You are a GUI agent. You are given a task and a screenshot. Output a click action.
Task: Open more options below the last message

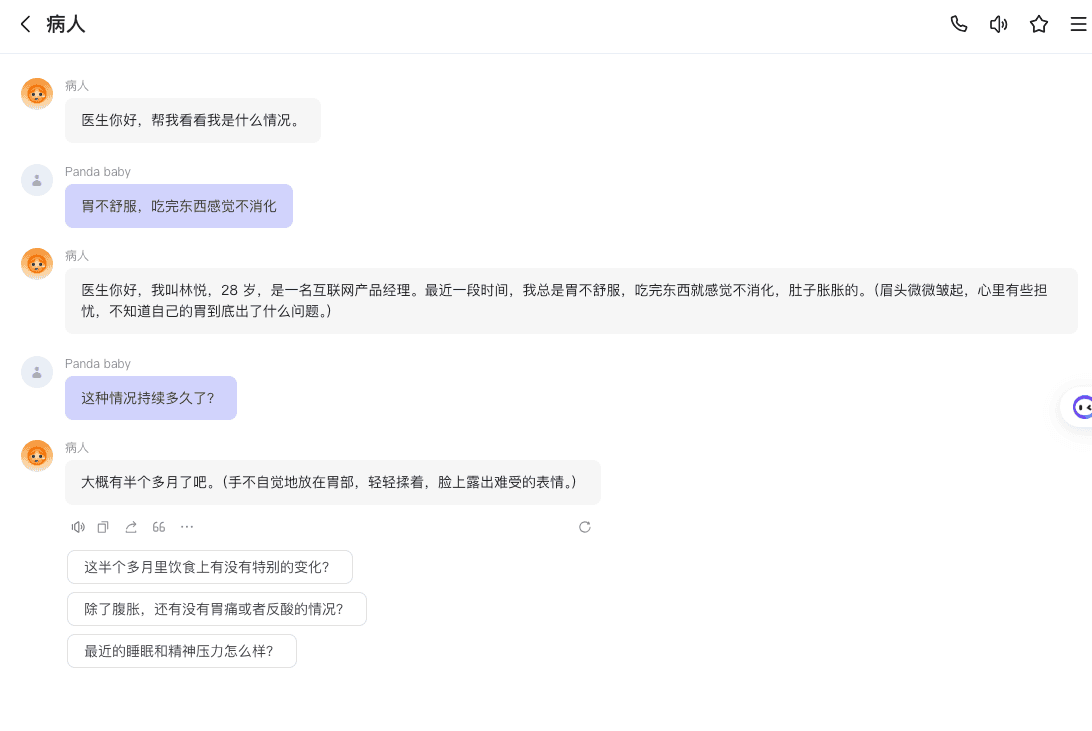pos(187,527)
